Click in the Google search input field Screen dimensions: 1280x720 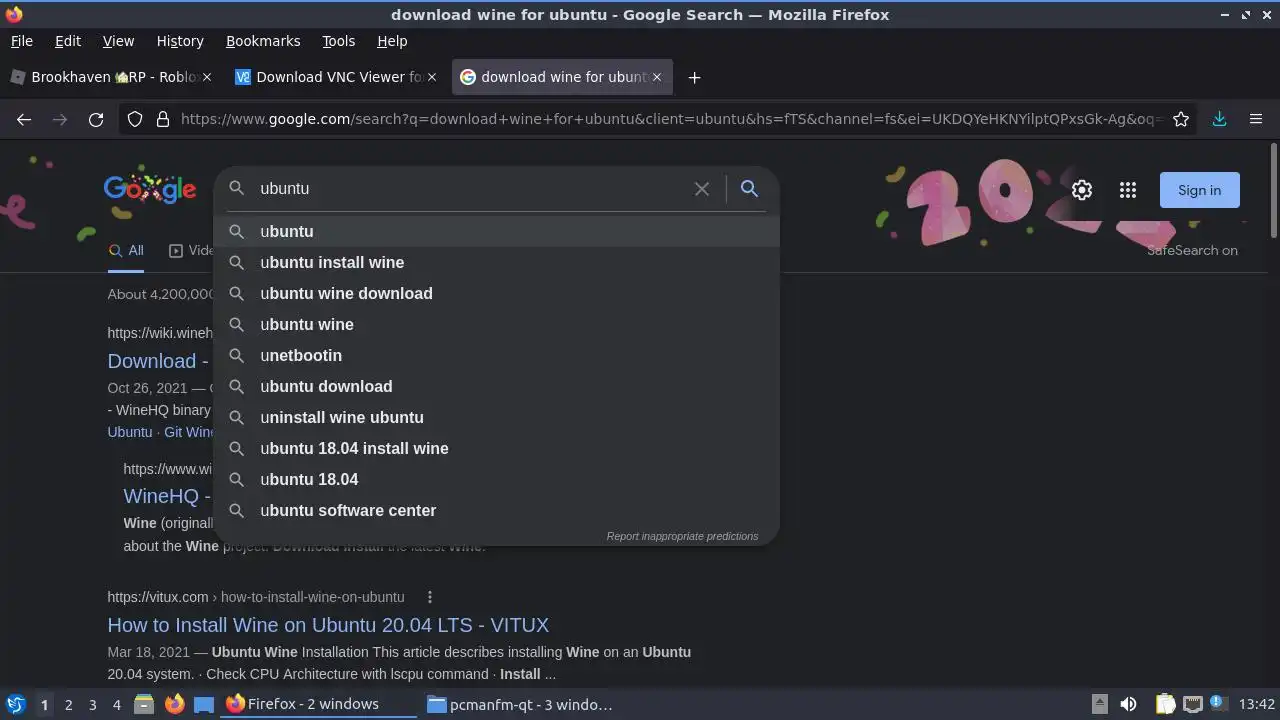coord(470,189)
